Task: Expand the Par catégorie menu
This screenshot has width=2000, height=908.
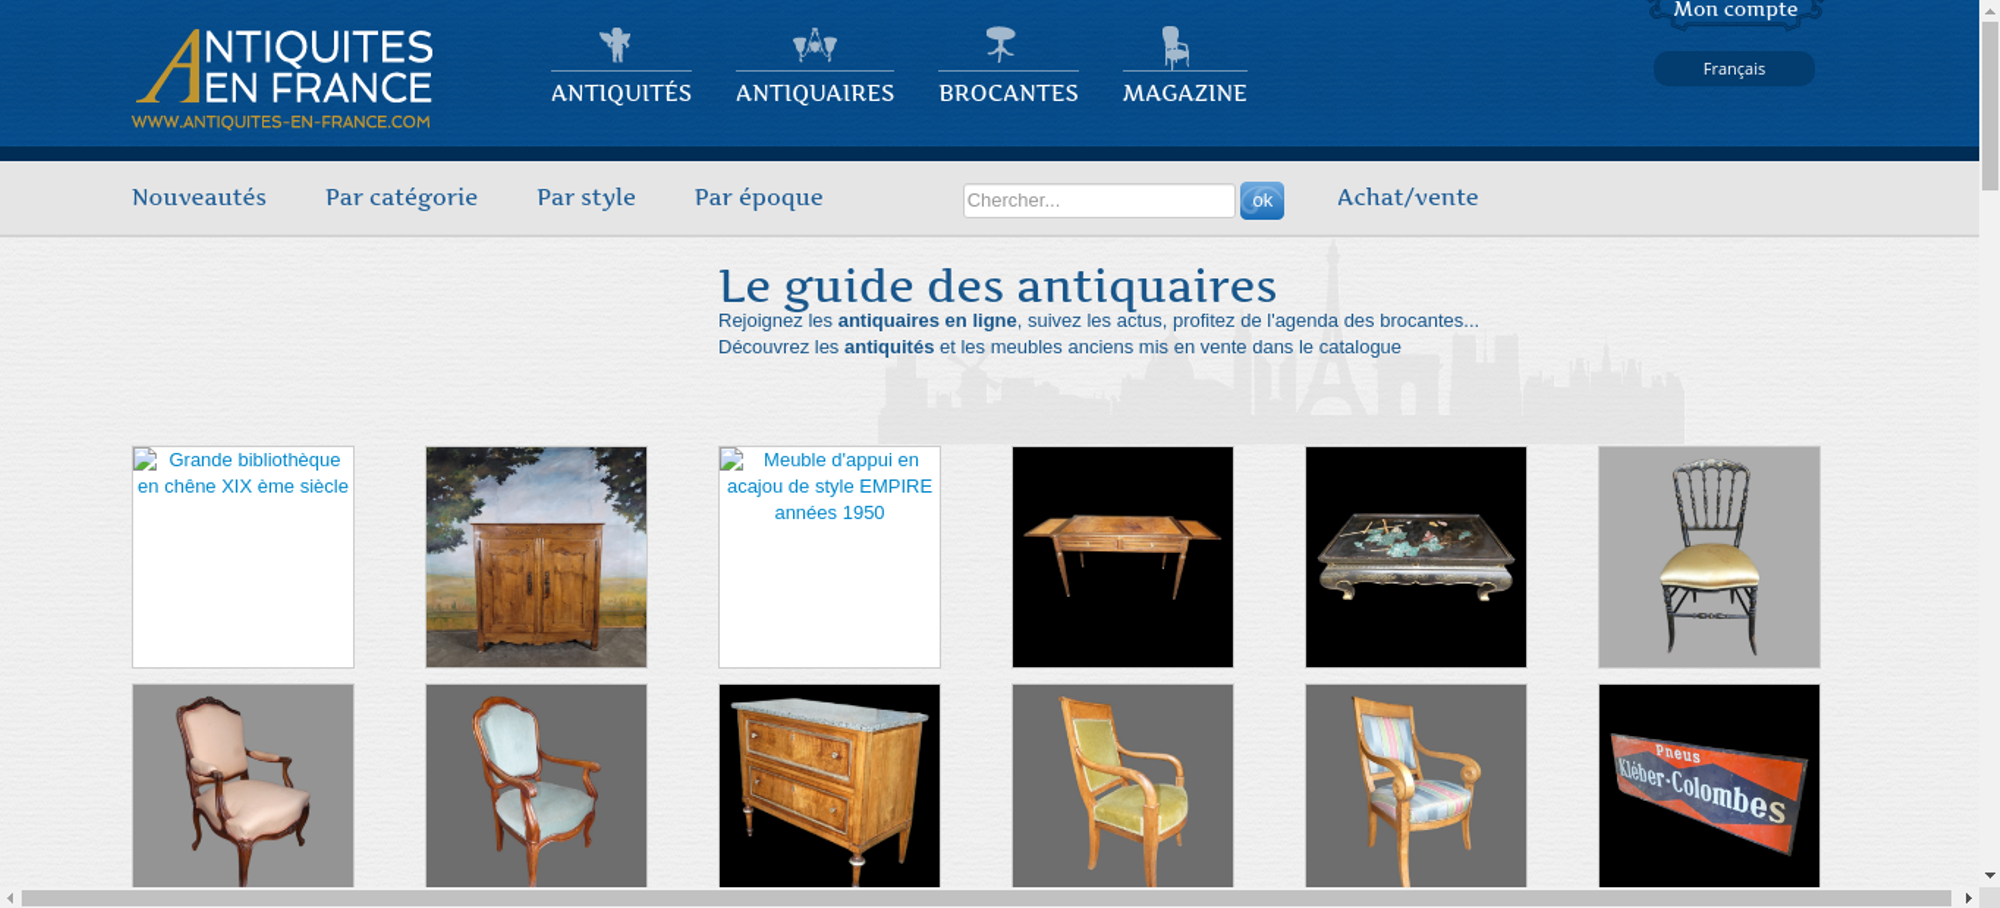Action: coord(401,197)
